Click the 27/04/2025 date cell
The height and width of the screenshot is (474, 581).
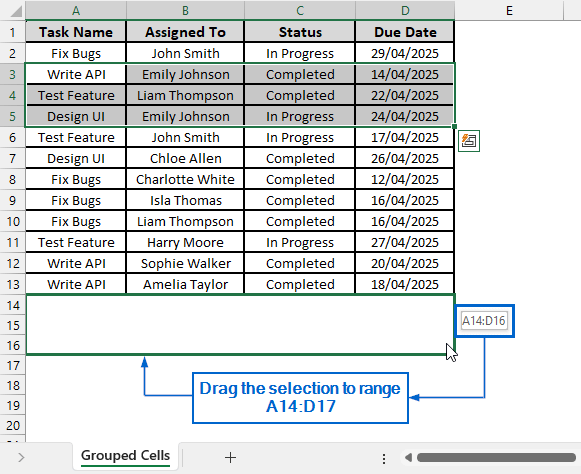(405, 243)
